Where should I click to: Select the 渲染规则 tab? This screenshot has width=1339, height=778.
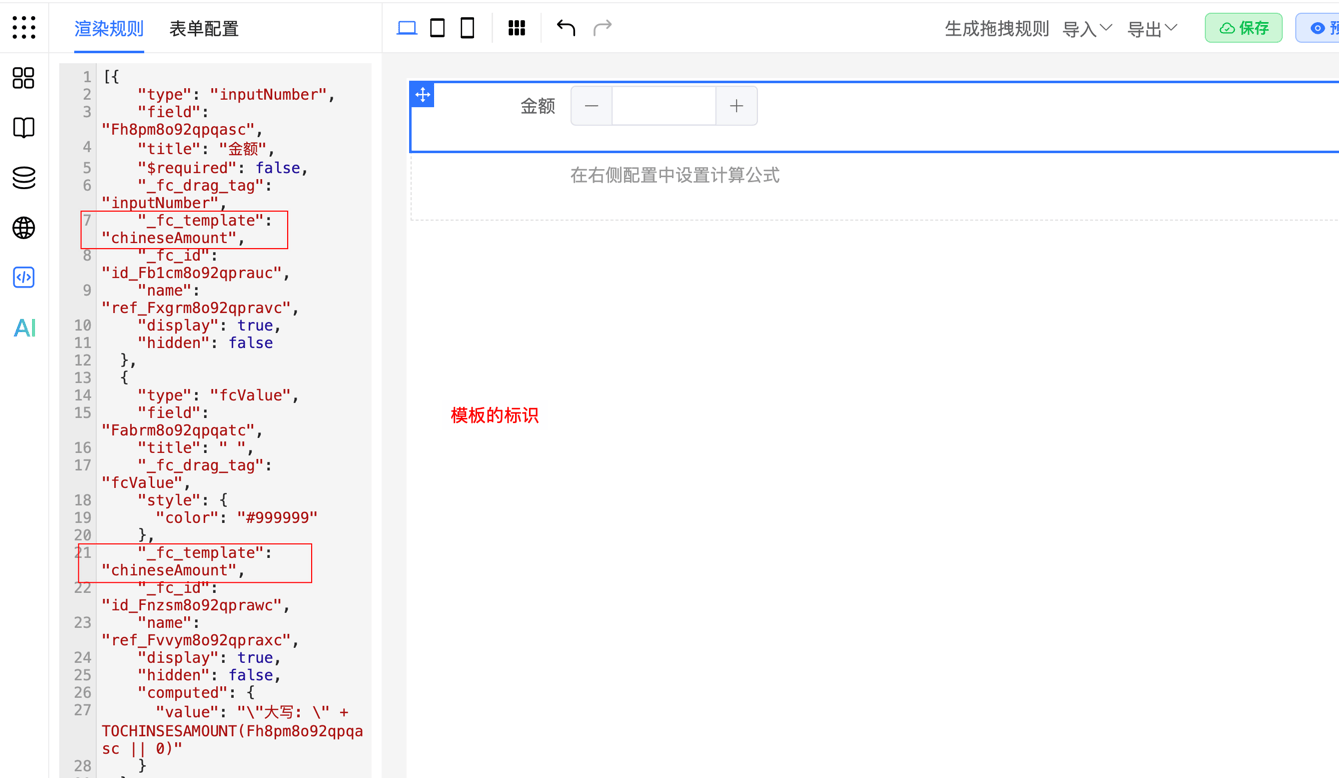click(109, 29)
